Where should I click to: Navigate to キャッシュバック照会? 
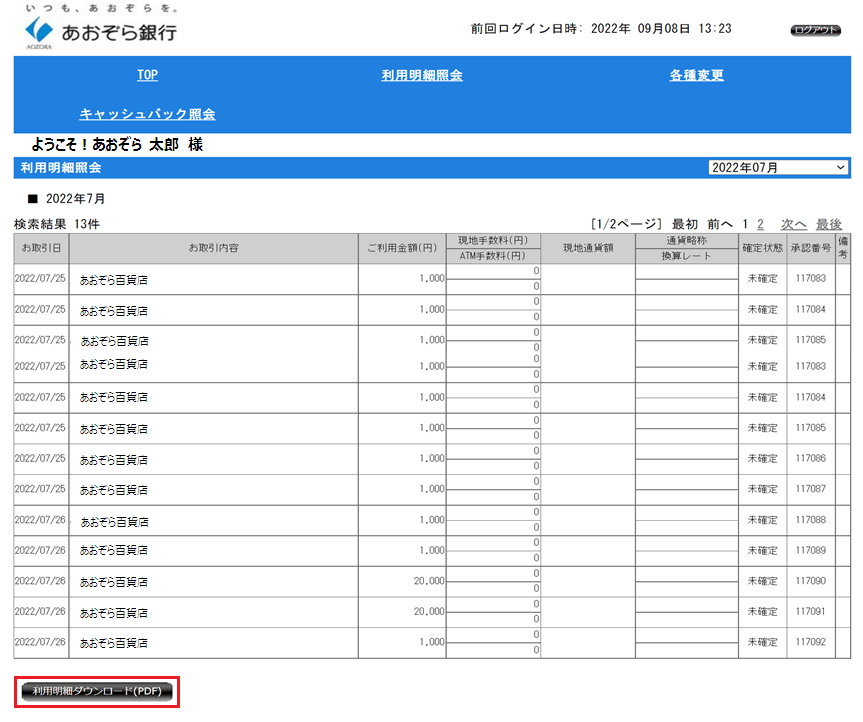[x=147, y=114]
